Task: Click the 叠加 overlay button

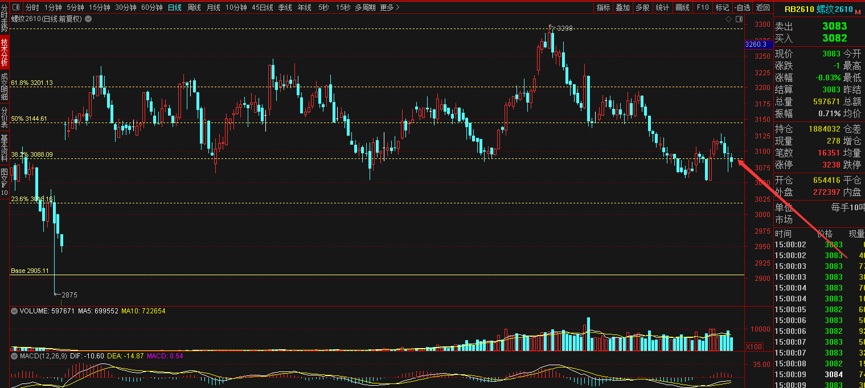Action: (x=623, y=8)
